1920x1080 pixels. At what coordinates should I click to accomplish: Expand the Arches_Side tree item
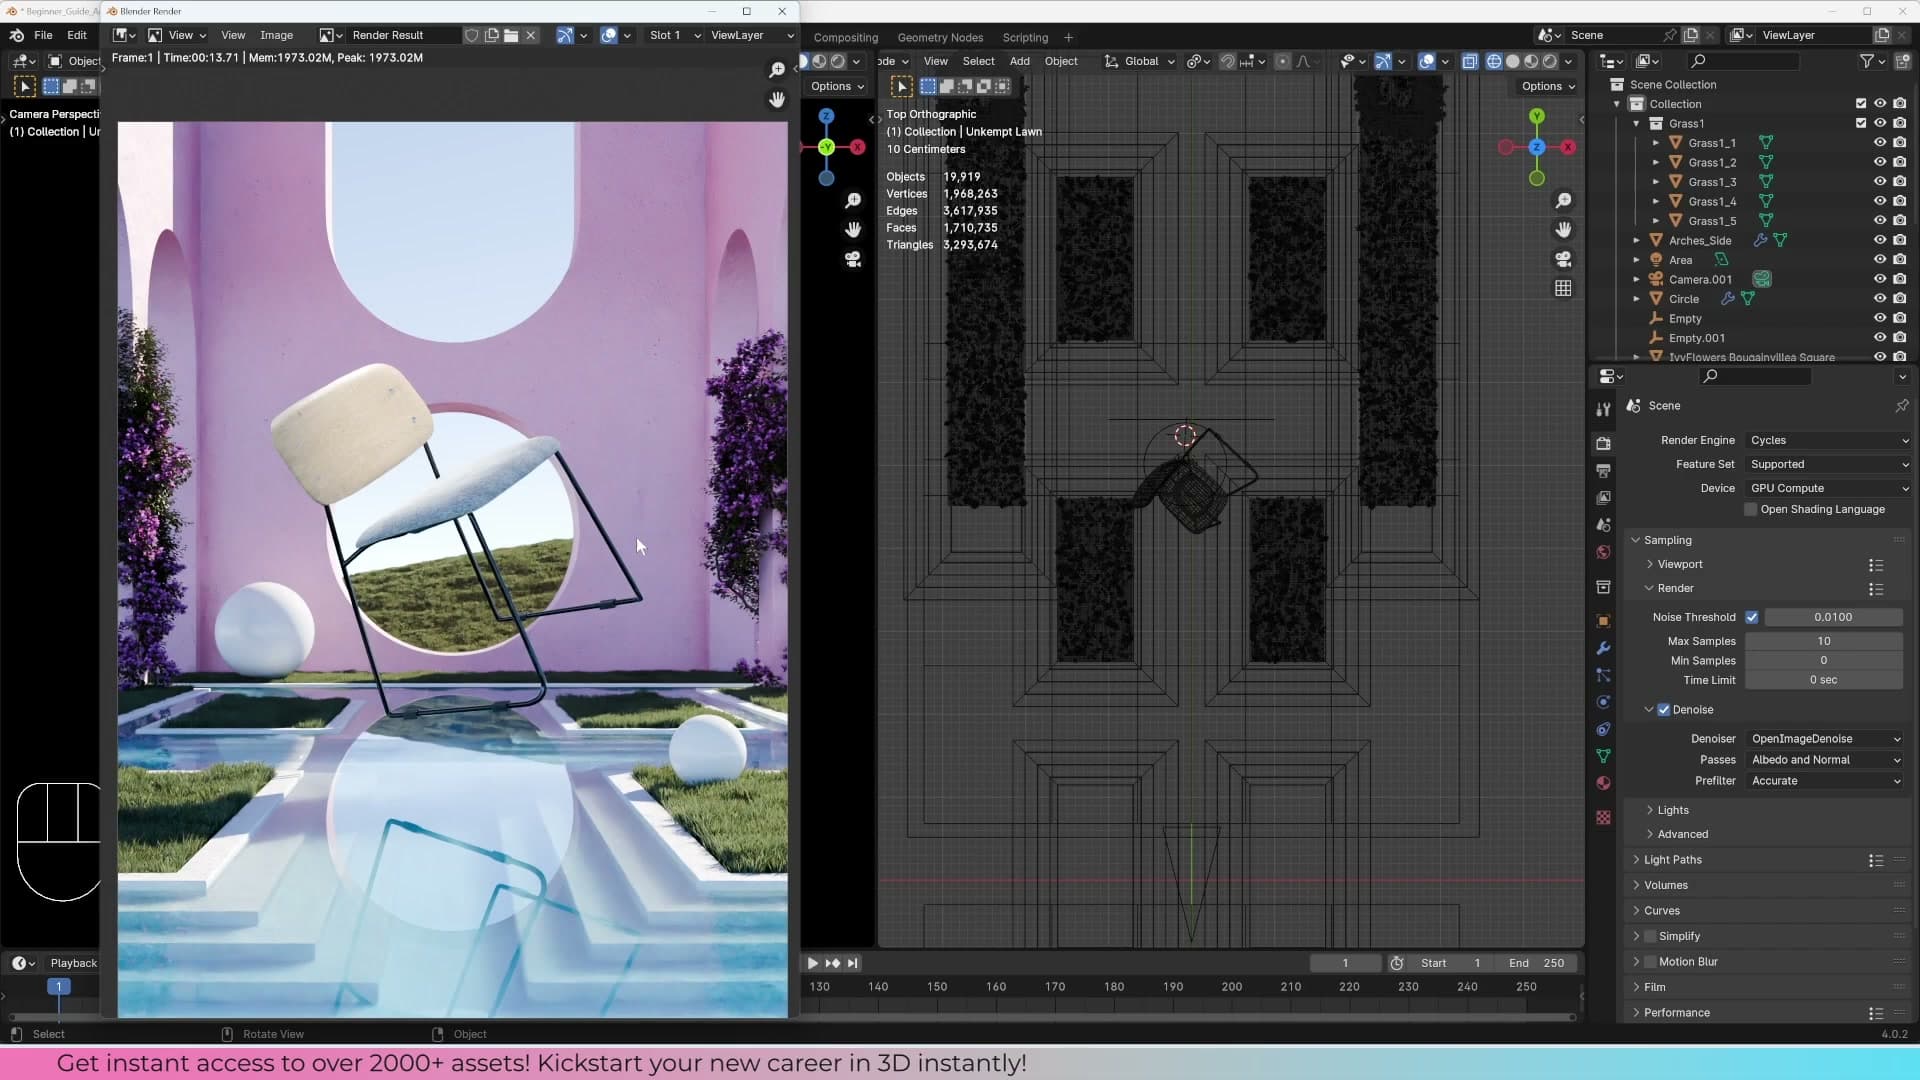pyautogui.click(x=1637, y=240)
